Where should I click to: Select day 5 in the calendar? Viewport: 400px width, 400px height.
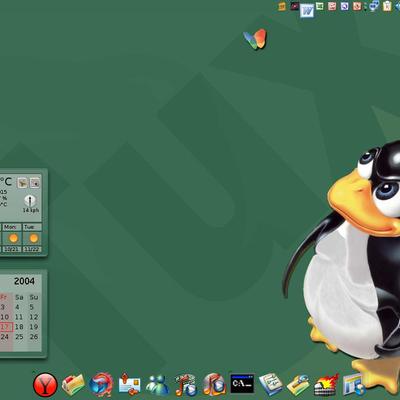(x=32, y=307)
